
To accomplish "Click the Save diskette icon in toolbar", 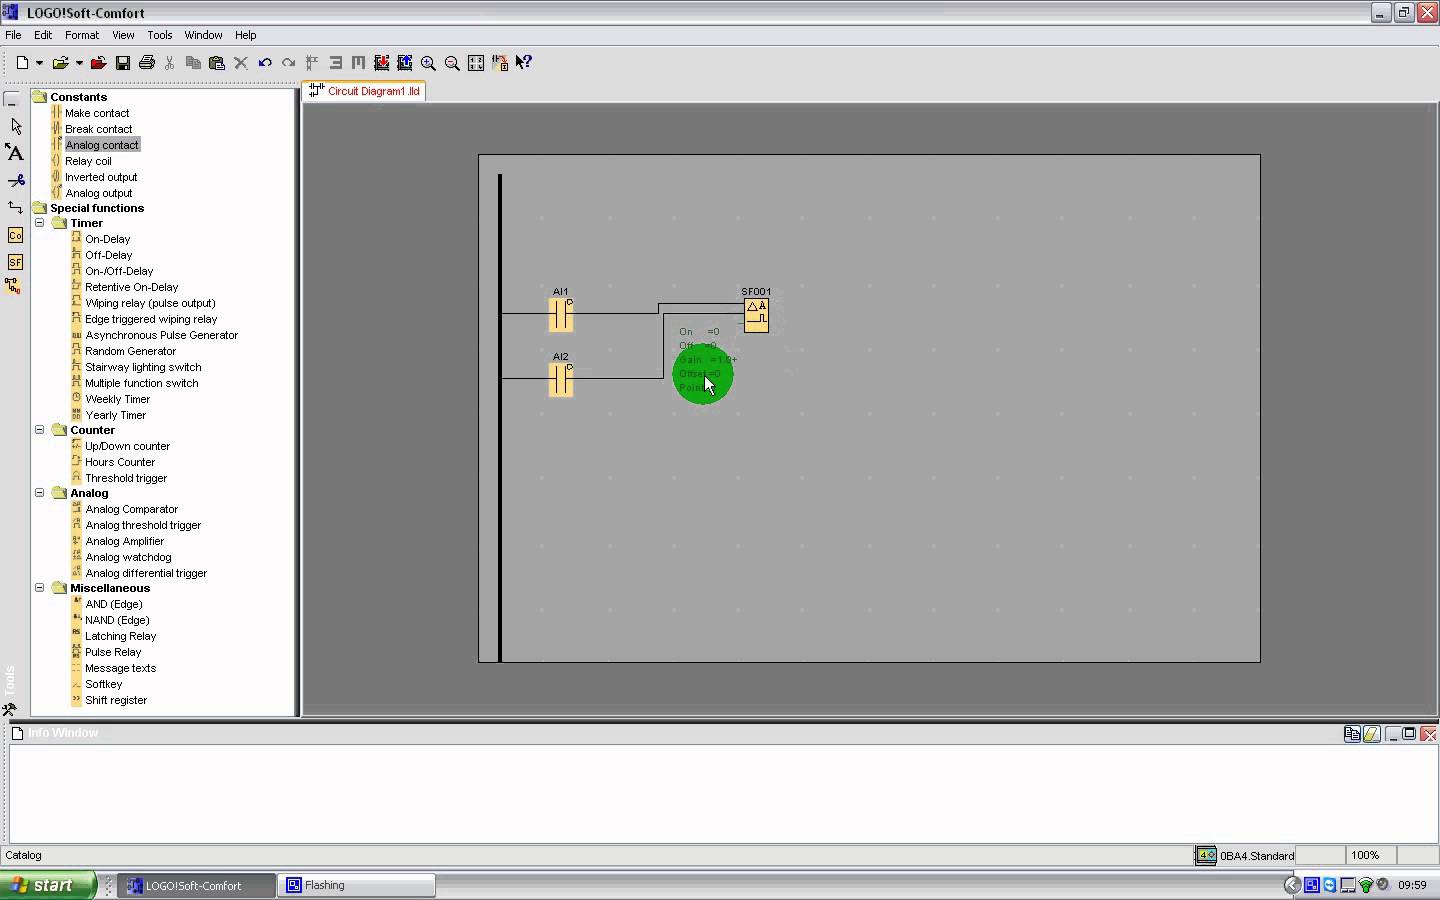I will click(x=123, y=63).
